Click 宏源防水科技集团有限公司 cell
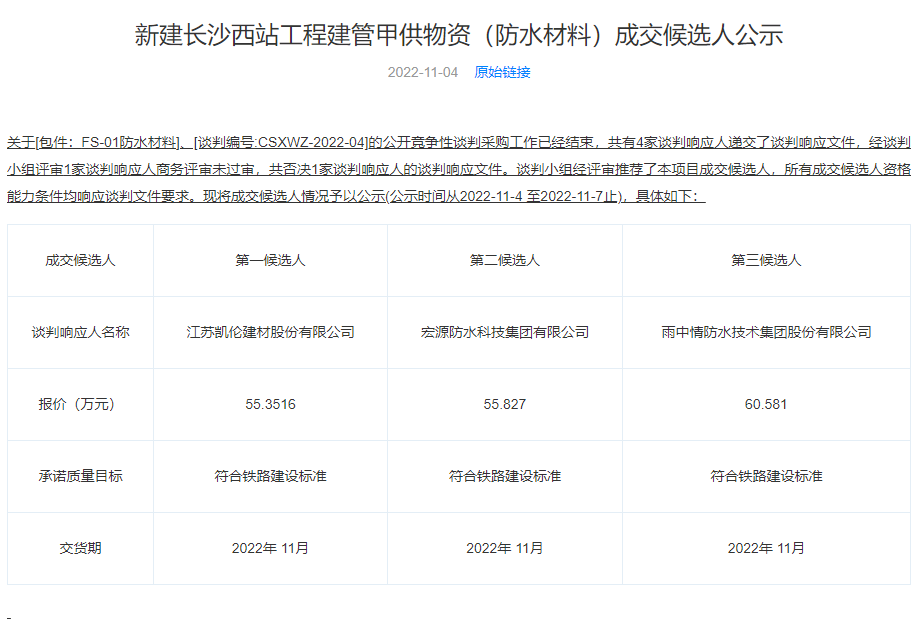Image resolution: width=922 pixels, height=624 pixels. tap(505, 333)
